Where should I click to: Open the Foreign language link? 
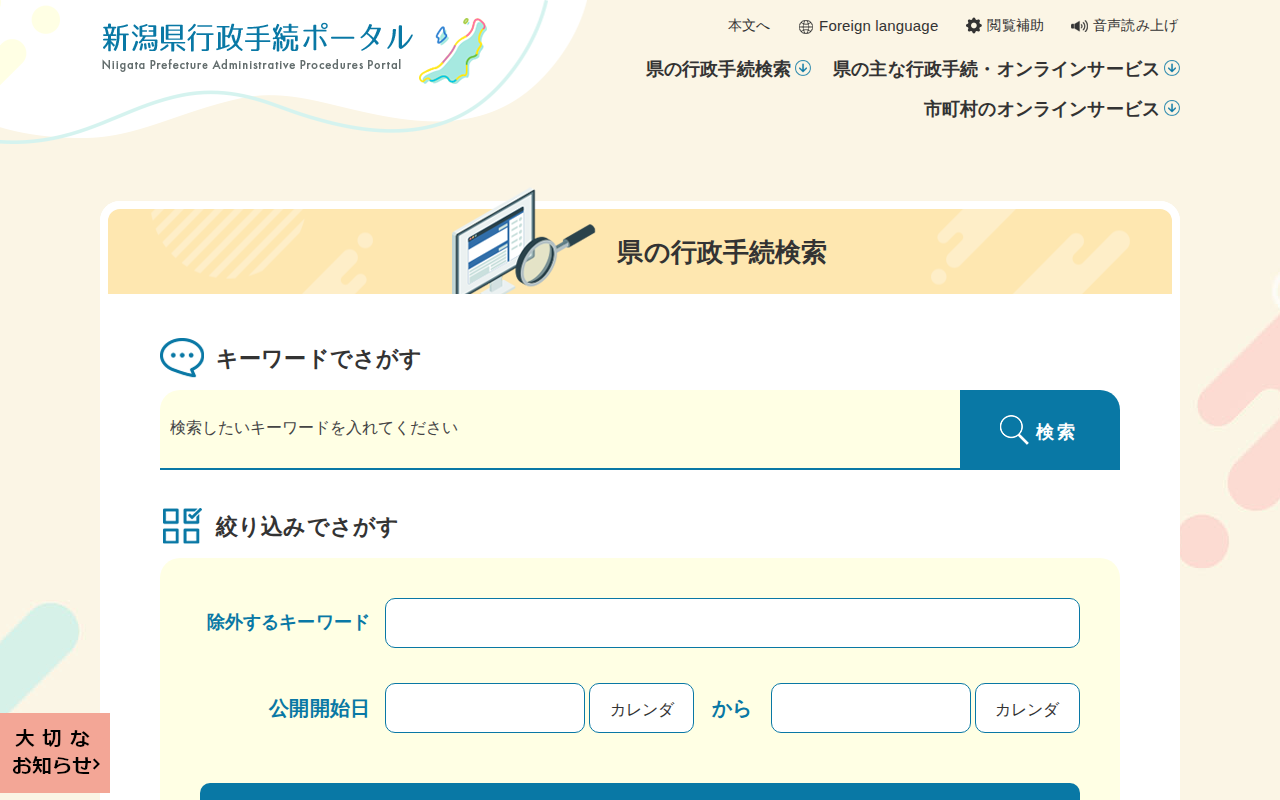[x=868, y=26]
